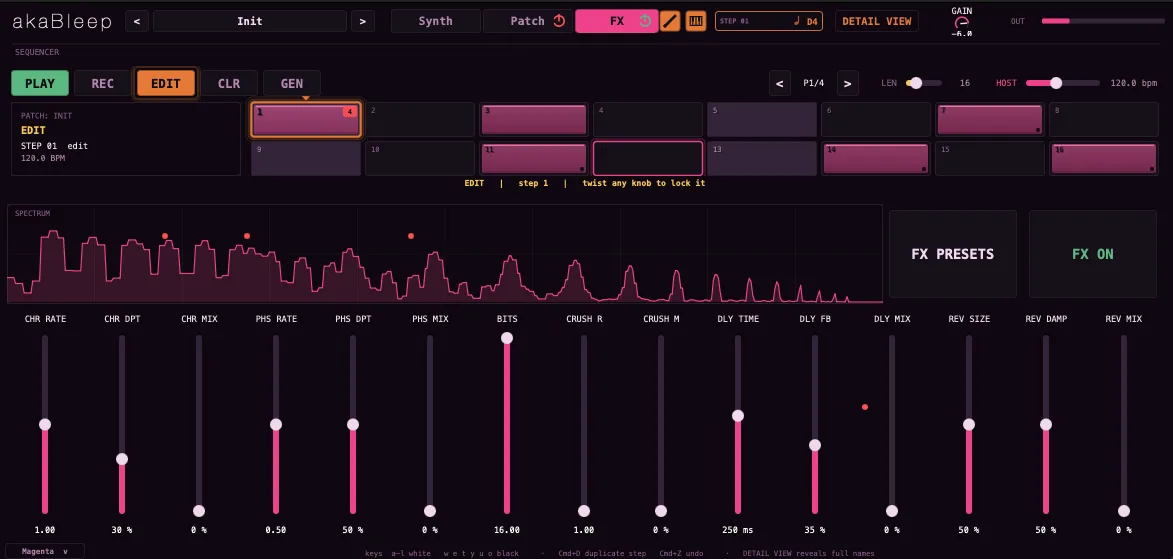Go to next pattern page arrow
1173x559 pixels.
tap(847, 83)
